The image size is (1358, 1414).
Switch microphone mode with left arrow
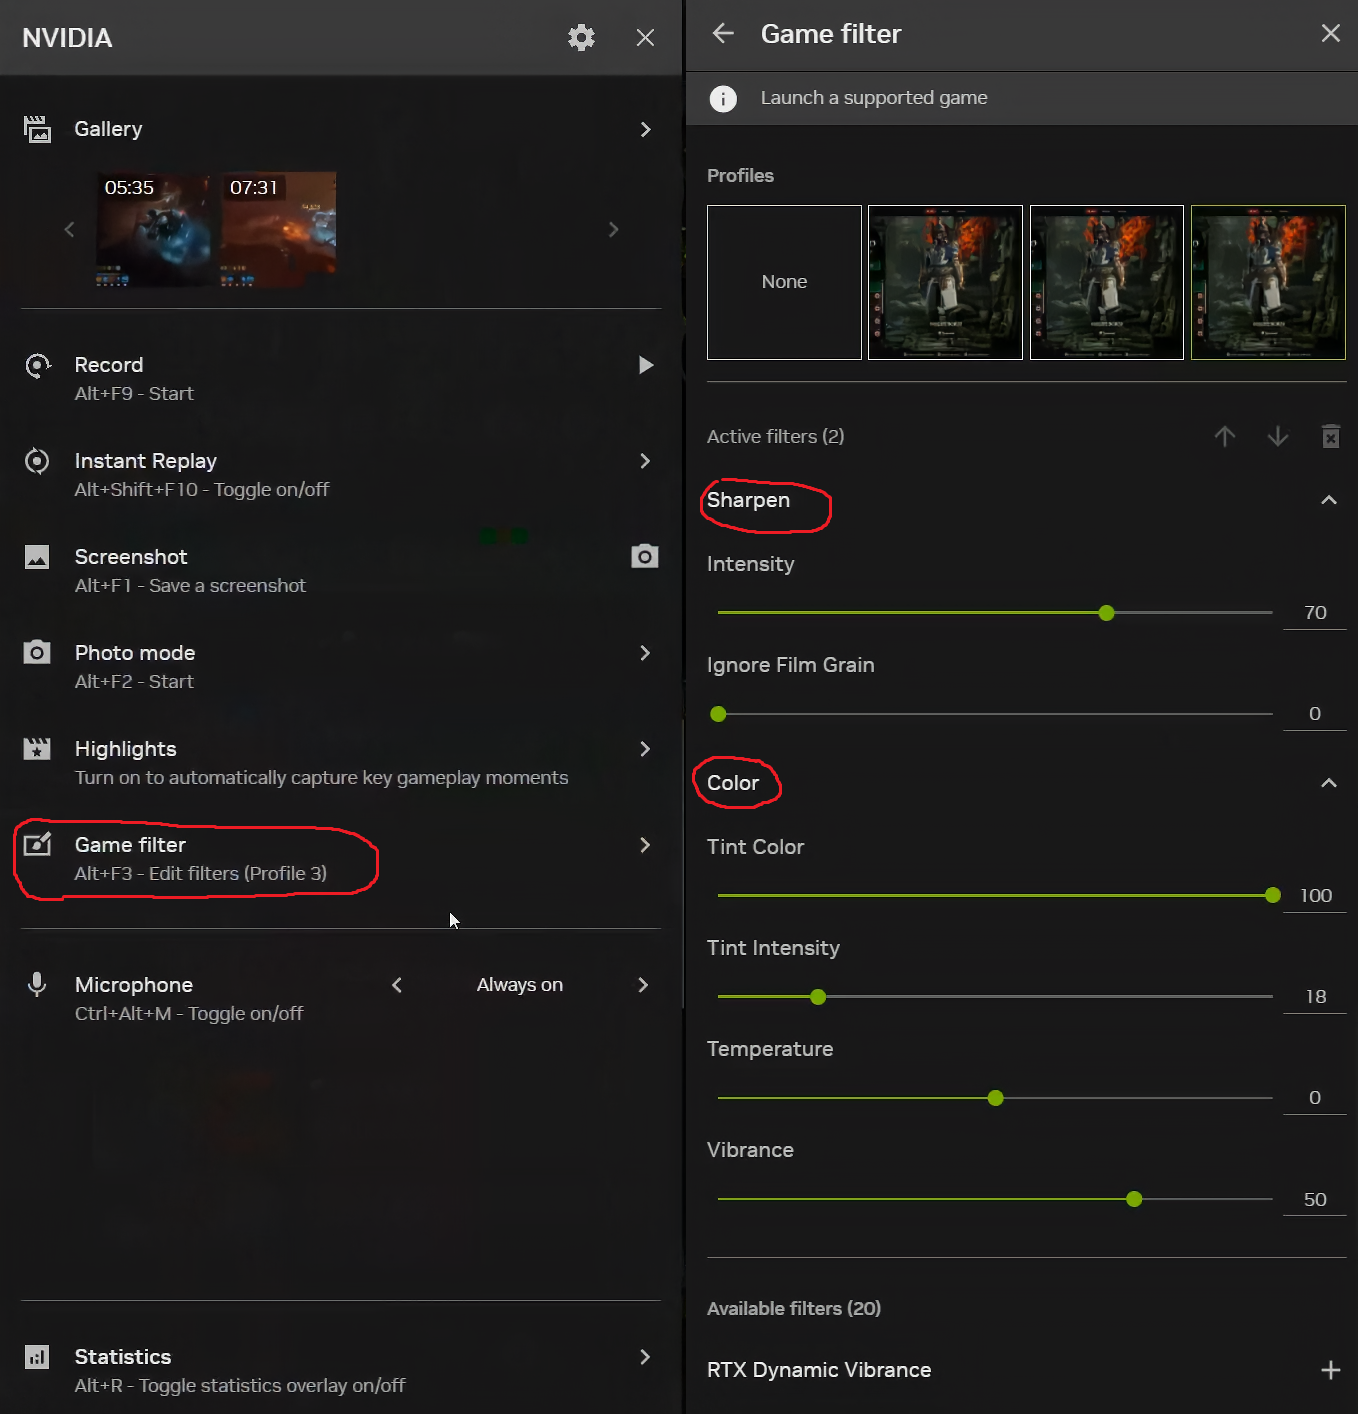[397, 985]
